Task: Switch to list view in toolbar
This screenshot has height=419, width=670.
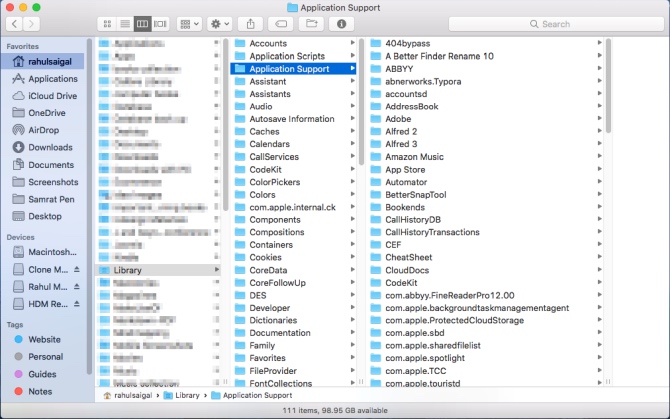Action: point(124,23)
